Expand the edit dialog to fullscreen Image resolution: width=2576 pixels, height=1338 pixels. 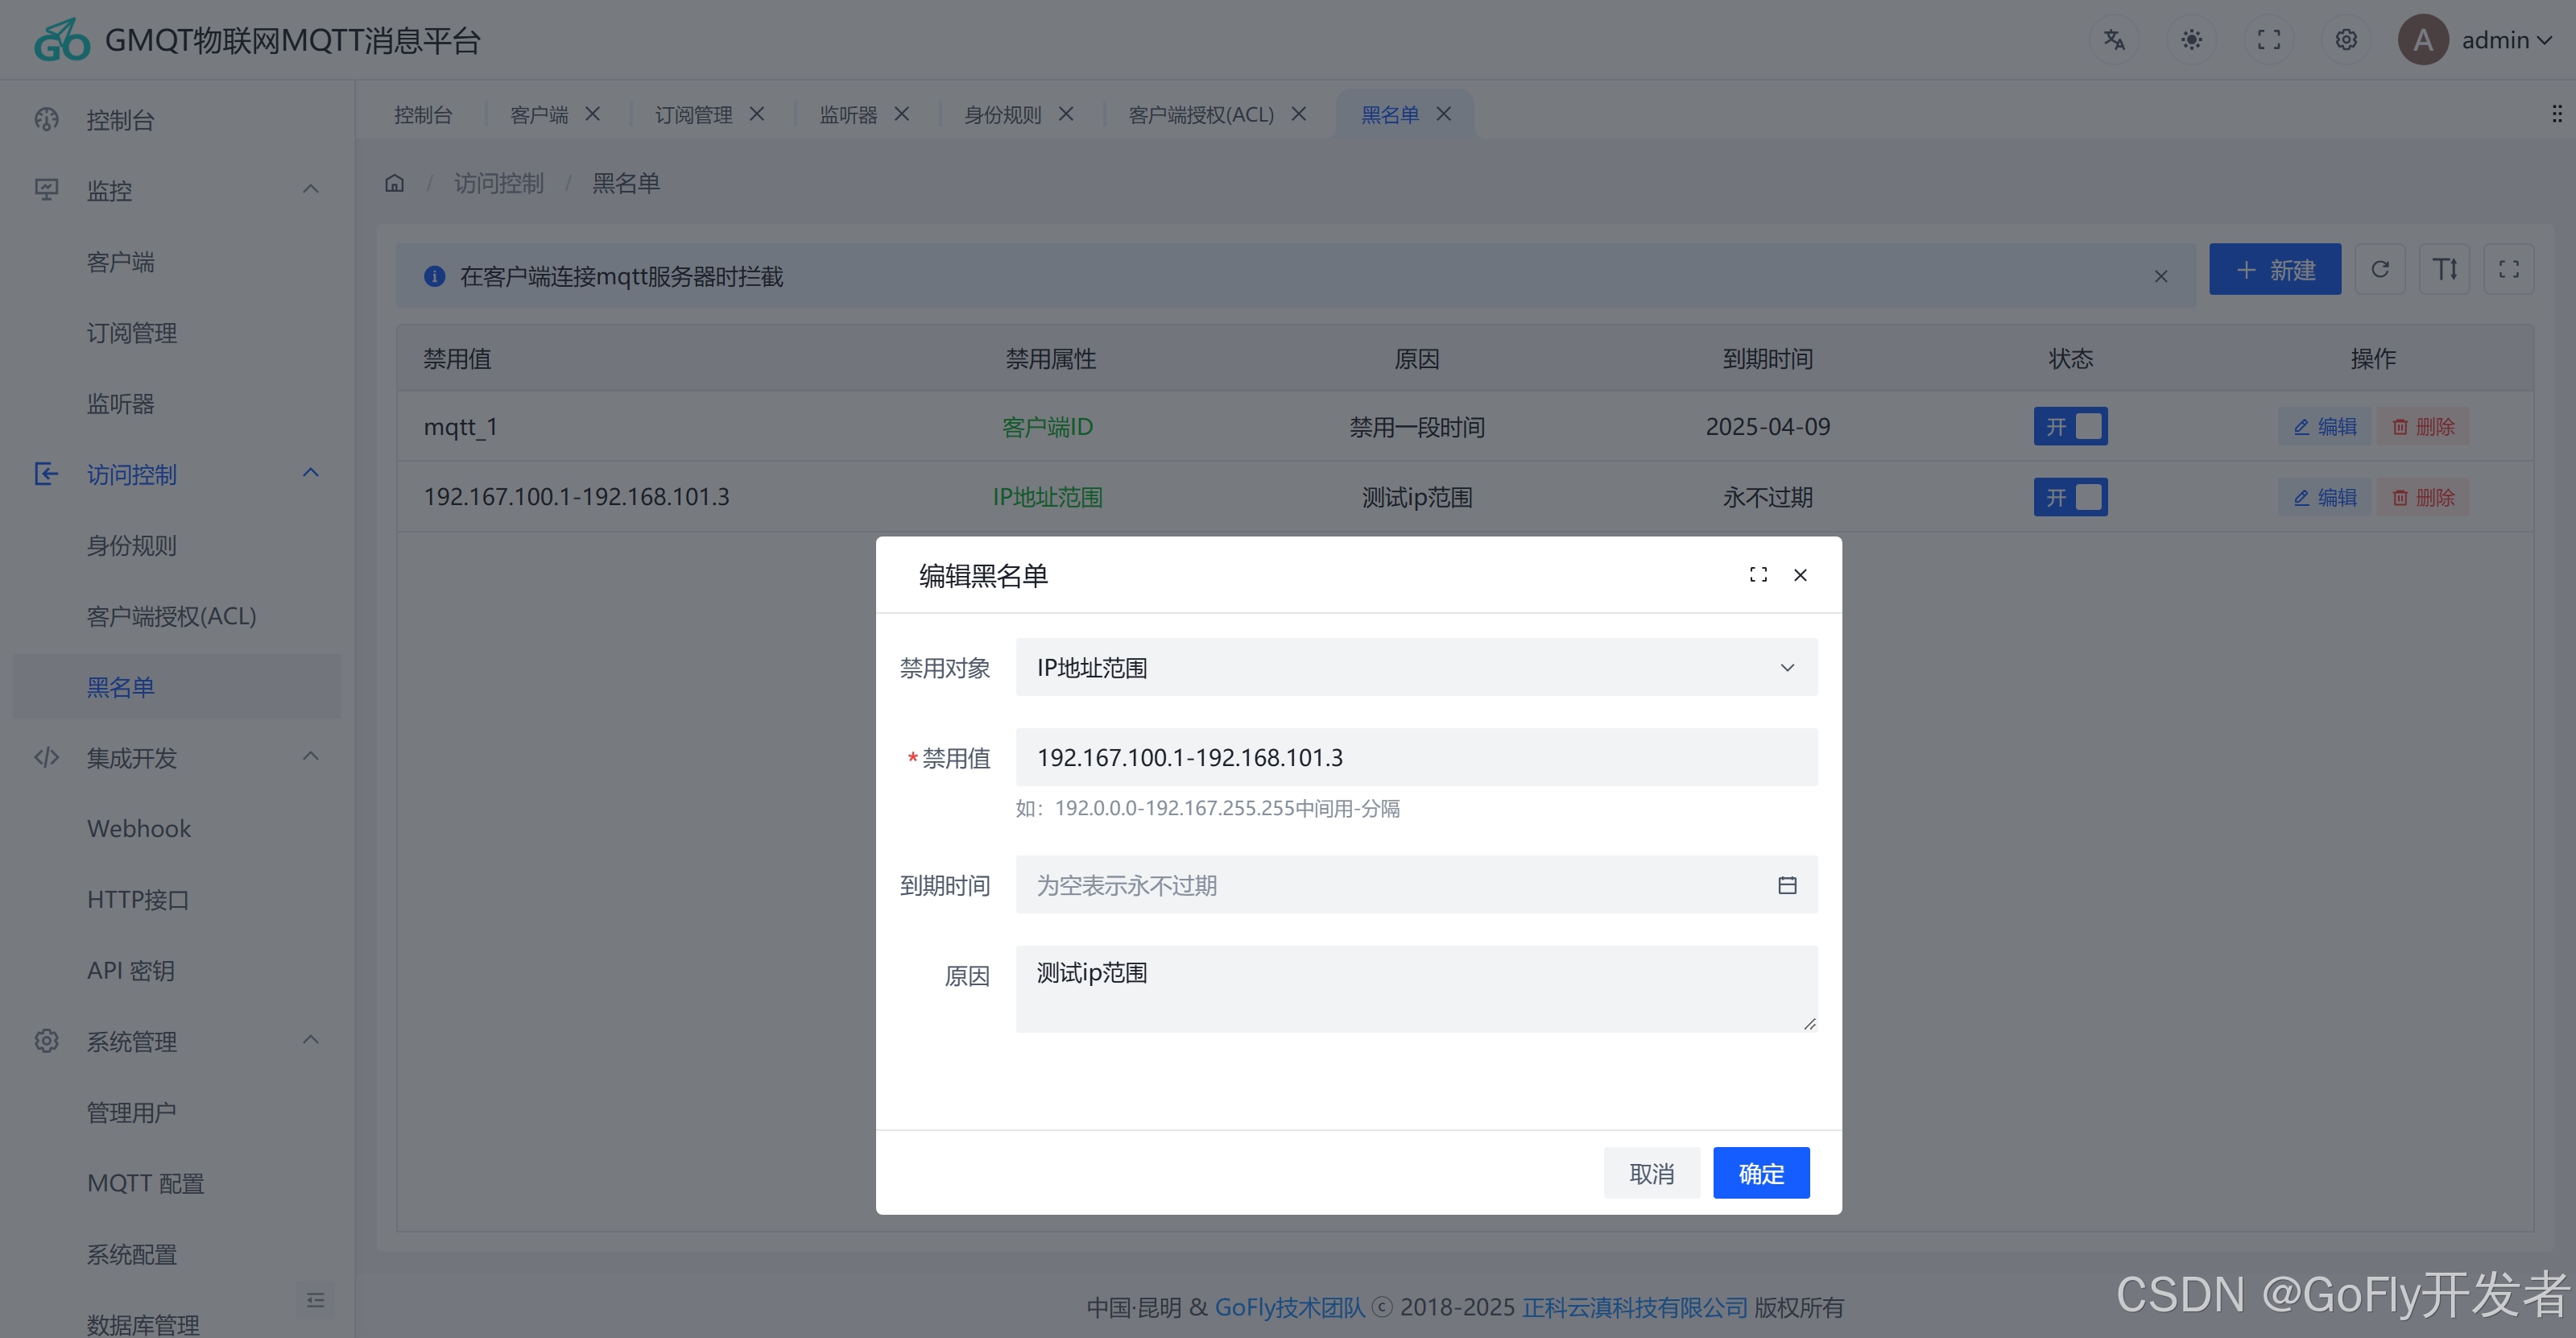tap(1758, 575)
